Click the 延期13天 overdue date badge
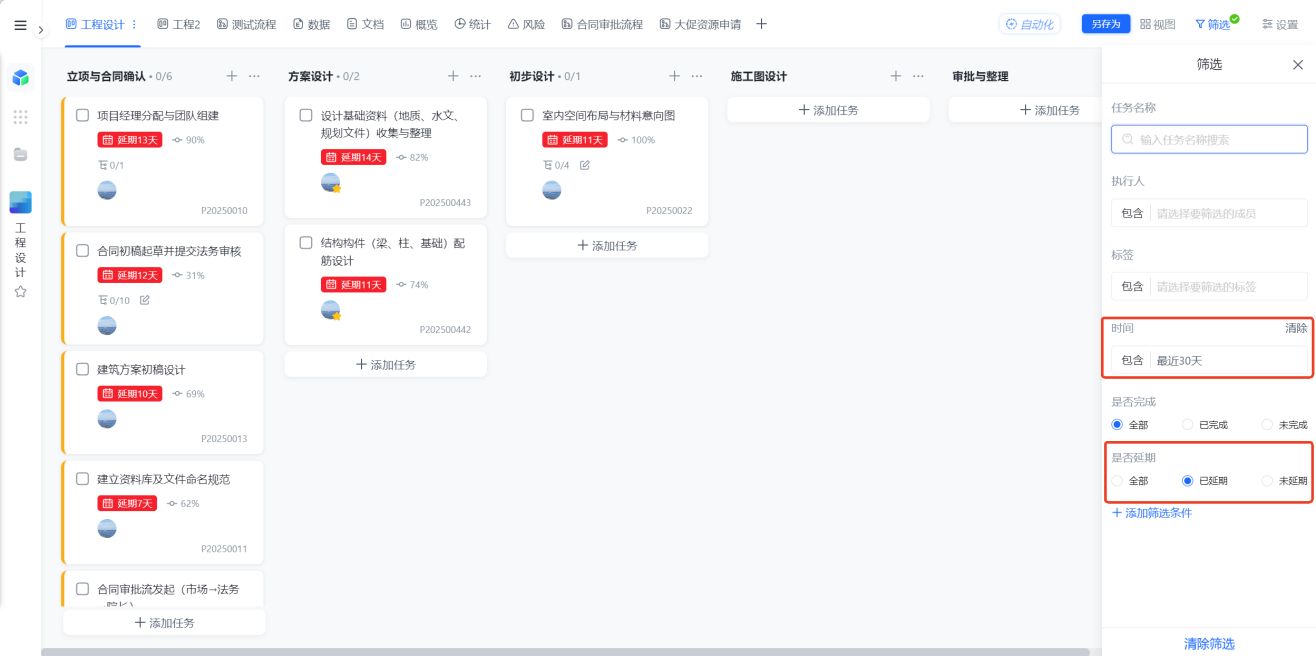This screenshot has width=1316, height=656. pos(130,140)
